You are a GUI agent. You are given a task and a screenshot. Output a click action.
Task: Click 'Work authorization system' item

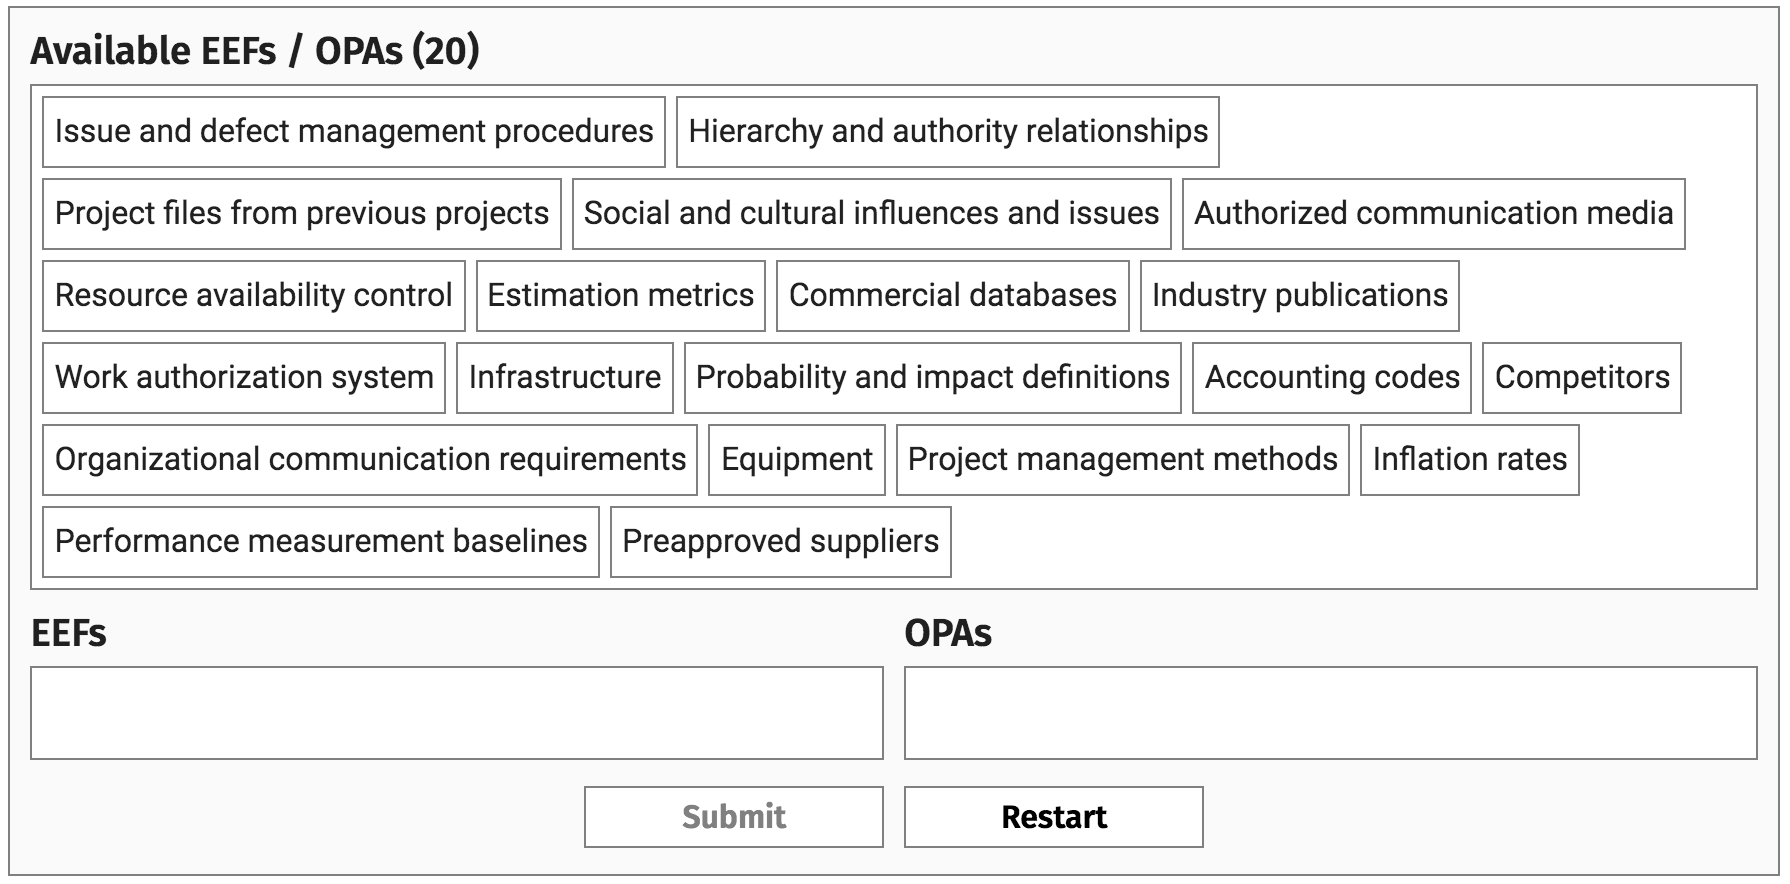click(244, 378)
